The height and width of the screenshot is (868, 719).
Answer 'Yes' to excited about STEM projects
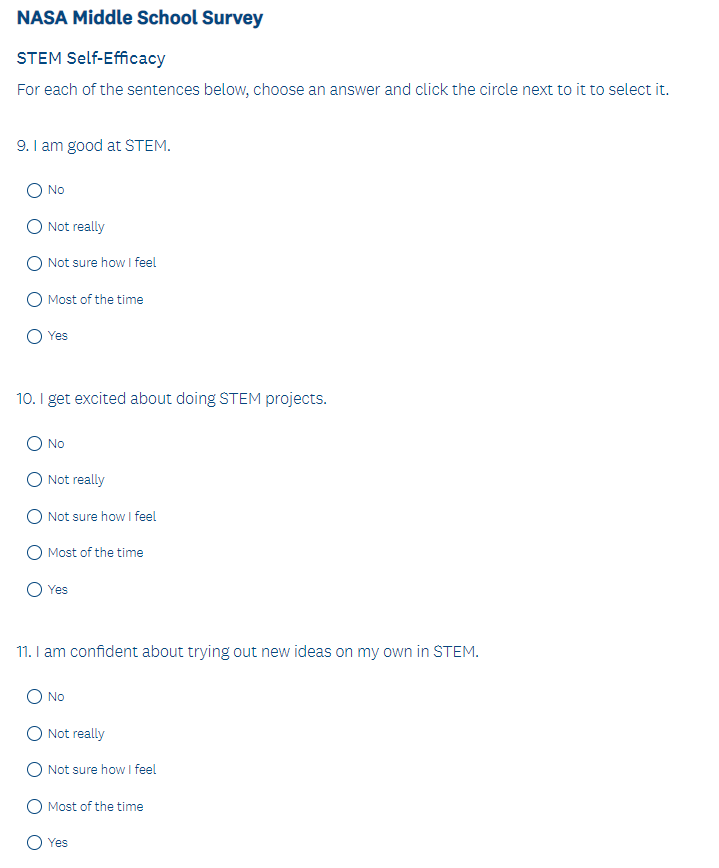point(35,589)
